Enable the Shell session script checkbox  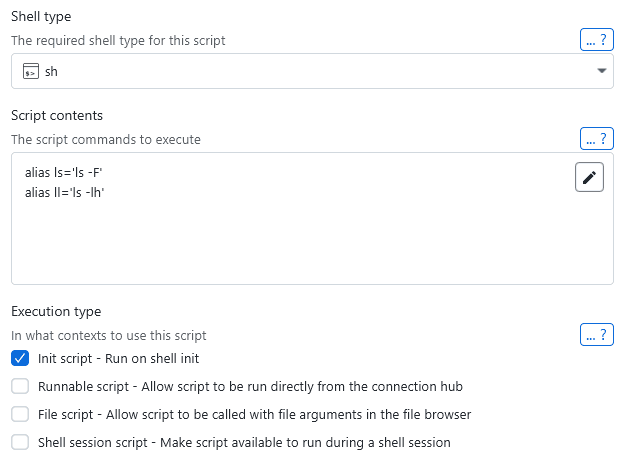(20, 442)
